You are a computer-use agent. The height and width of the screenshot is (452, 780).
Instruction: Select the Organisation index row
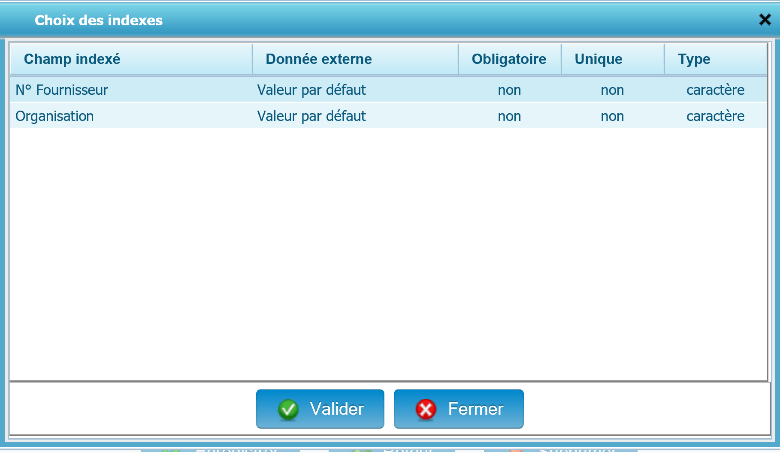55,116
